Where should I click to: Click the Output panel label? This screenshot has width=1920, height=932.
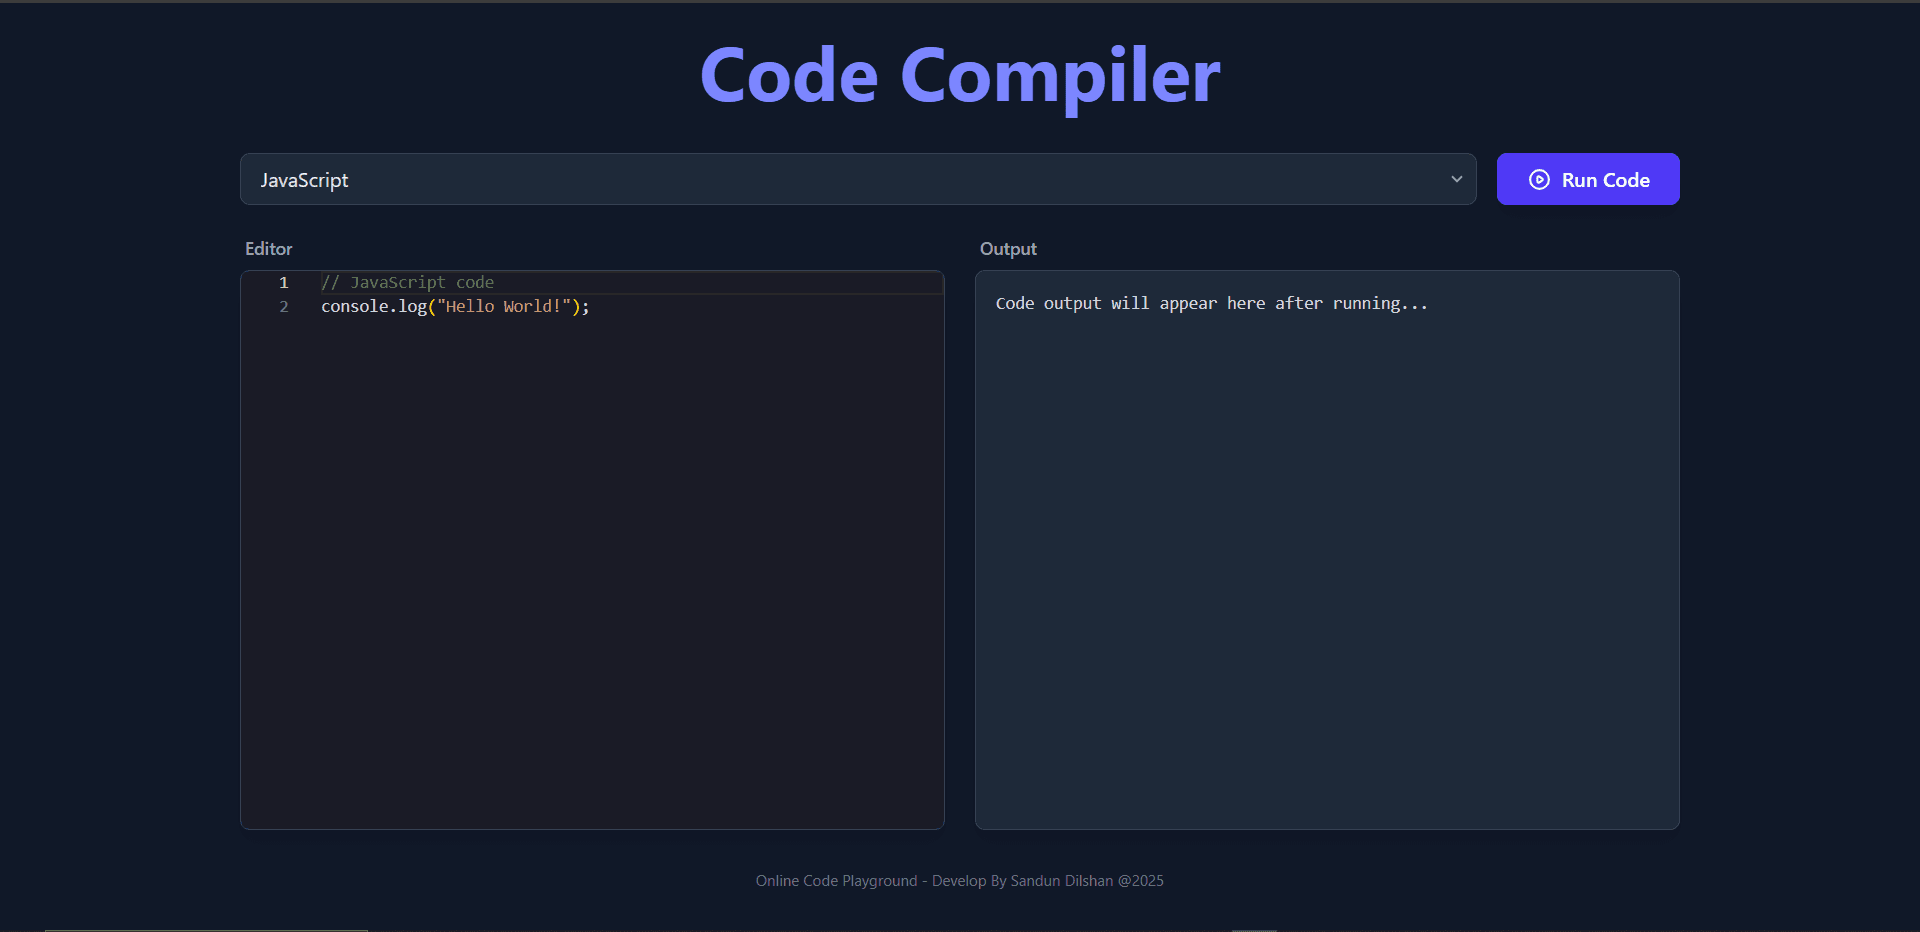click(1008, 249)
